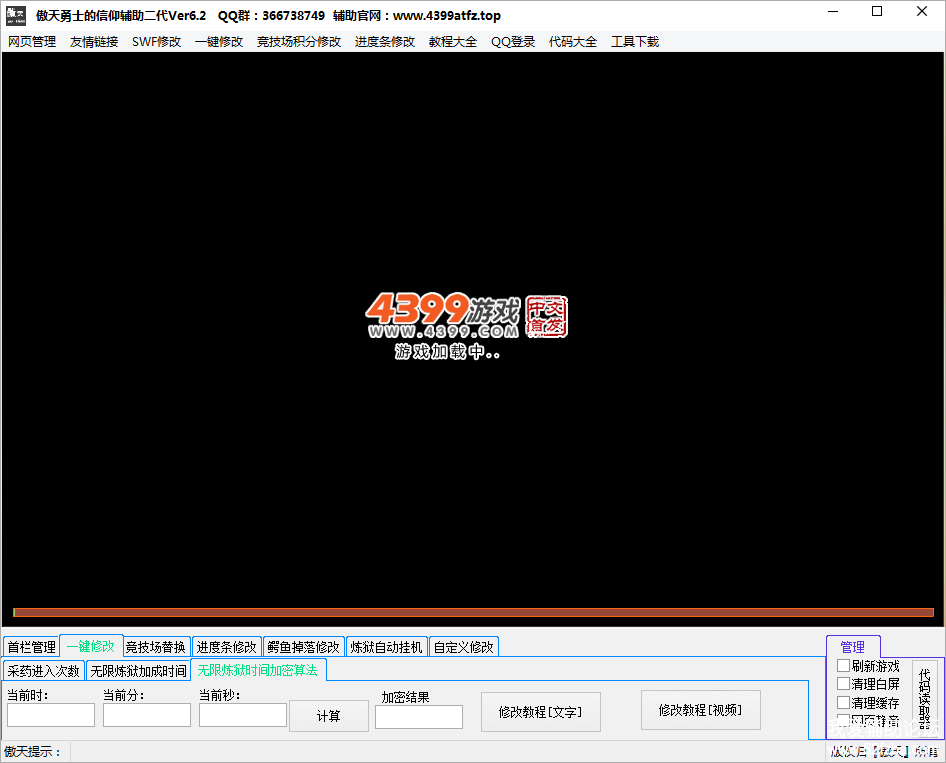Click the vertical 代码读取器 button
This screenshot has height=763, width=946.
(924, 698)
